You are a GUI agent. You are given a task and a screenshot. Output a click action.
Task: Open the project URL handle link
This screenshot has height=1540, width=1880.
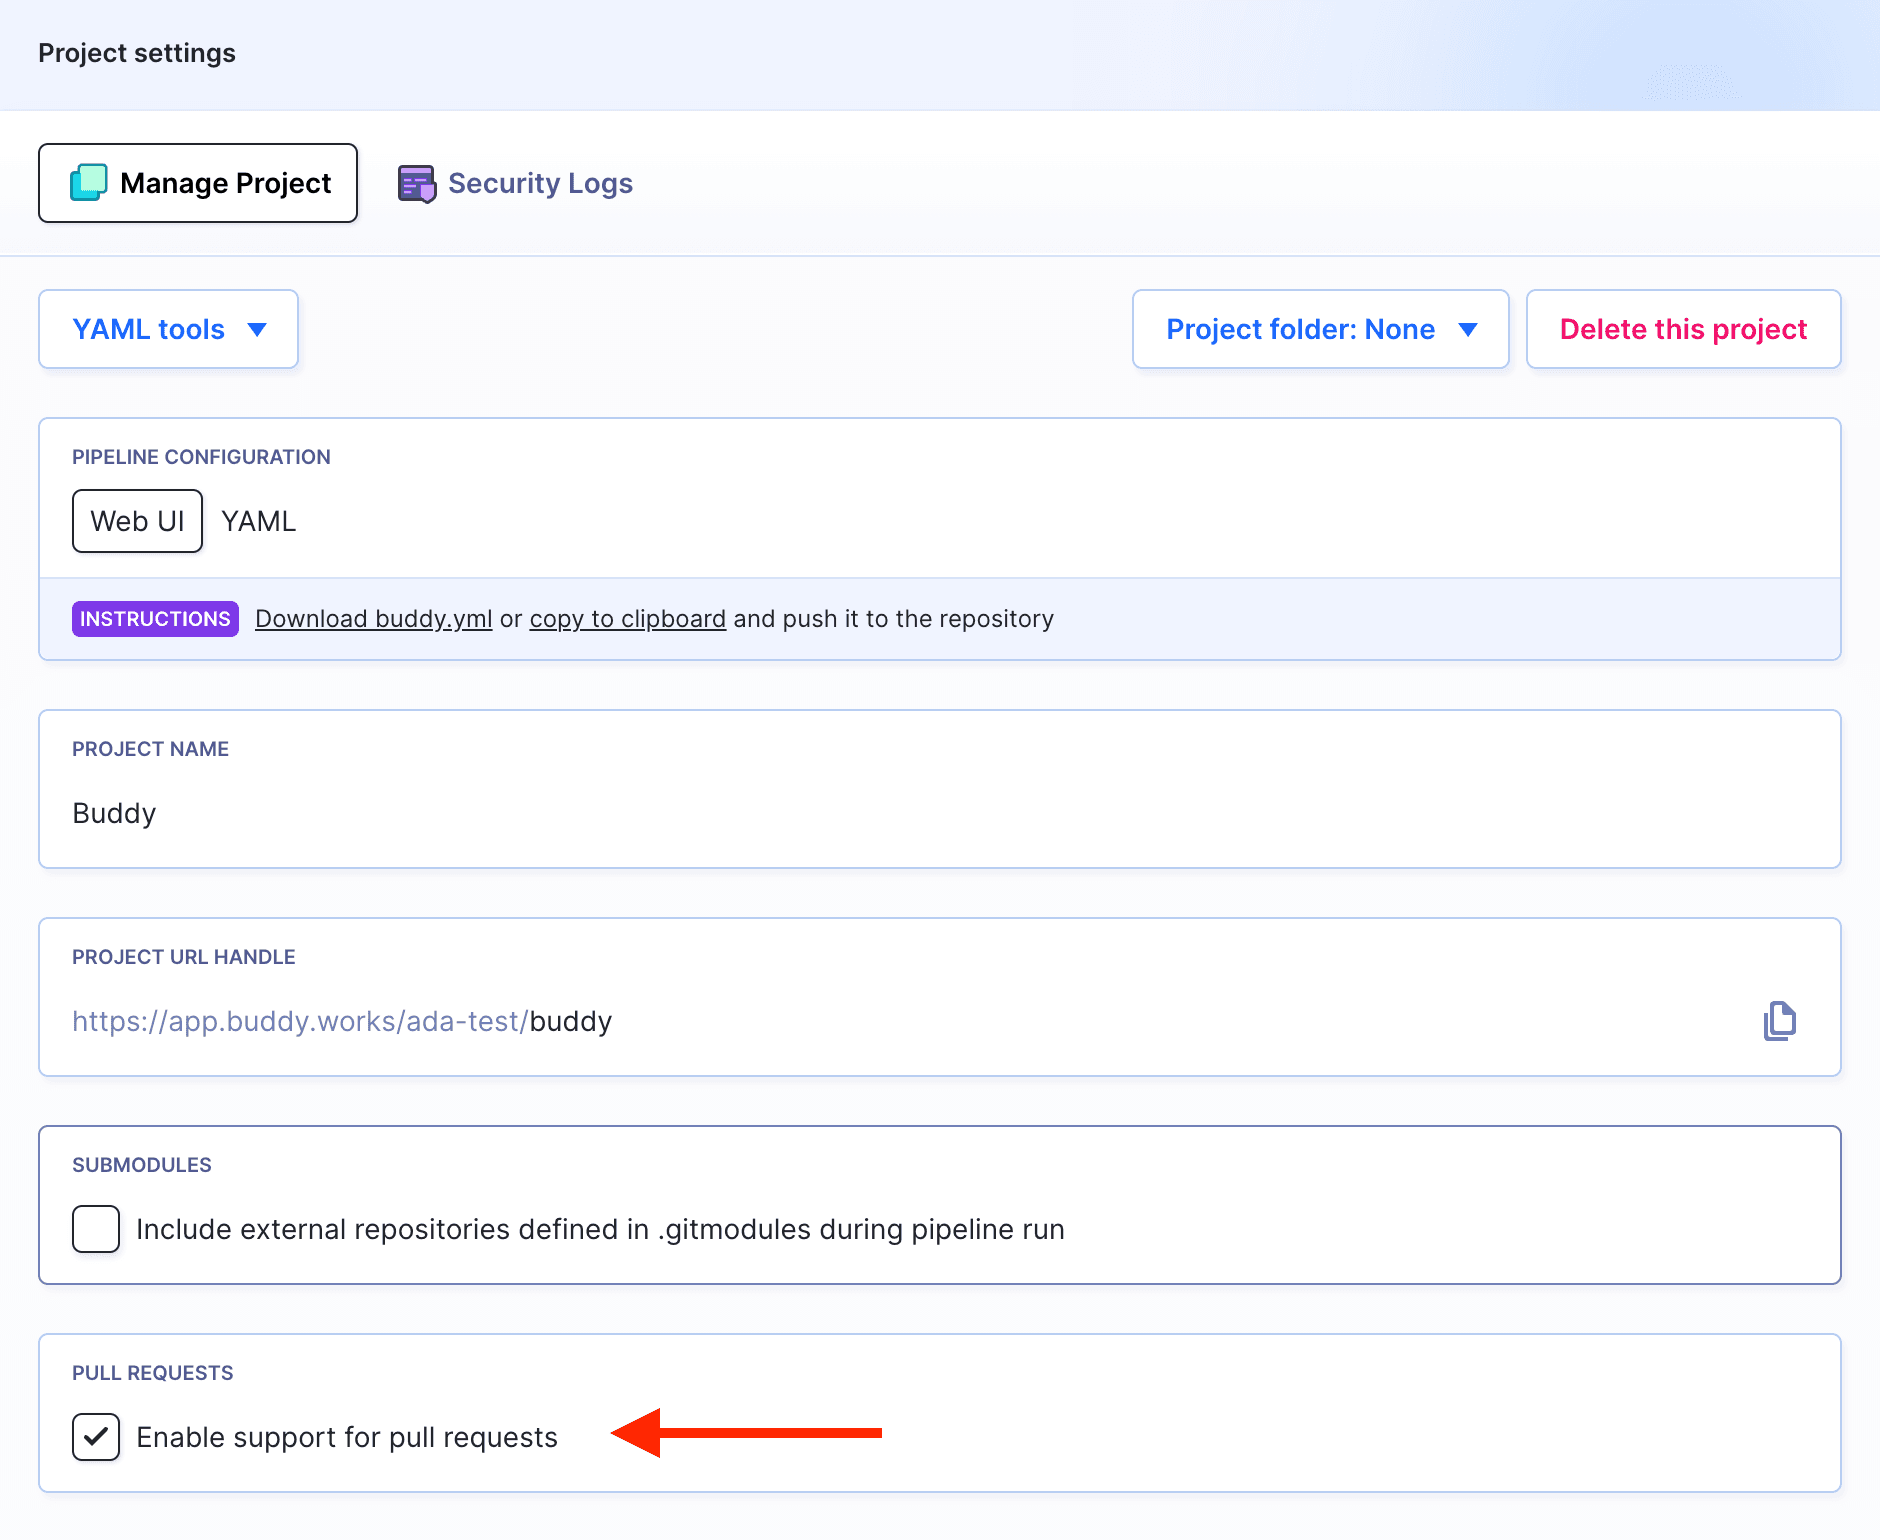click(342, 1021)
